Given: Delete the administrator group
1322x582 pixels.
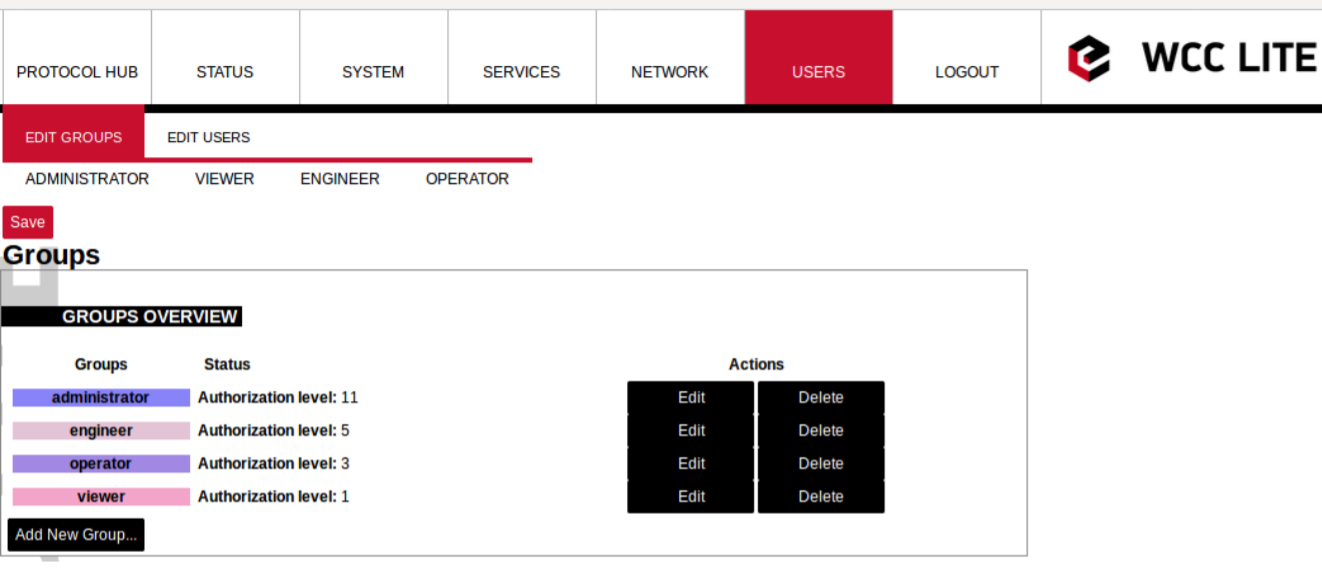Looking at the screenshot, I should (x=821, y=397).
